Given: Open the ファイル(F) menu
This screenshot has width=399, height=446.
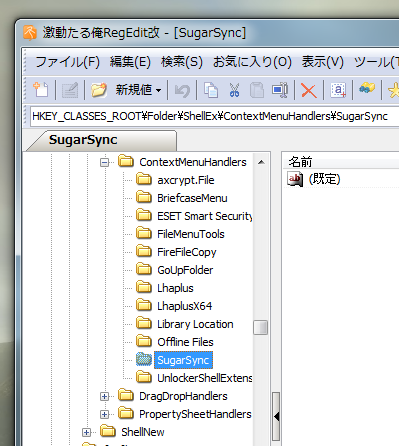Looking at the screenshot, I should [x=68, y=62].
